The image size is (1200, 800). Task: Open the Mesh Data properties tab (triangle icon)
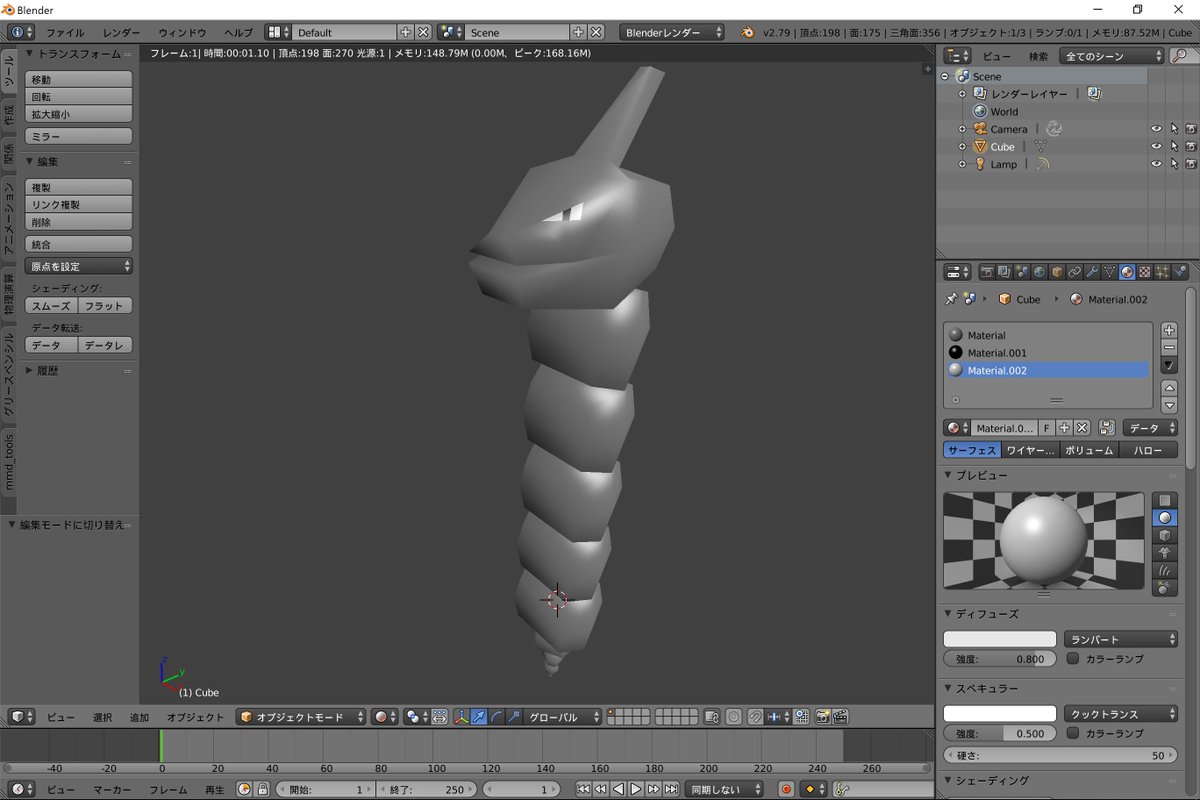(x=1110, y=272)
